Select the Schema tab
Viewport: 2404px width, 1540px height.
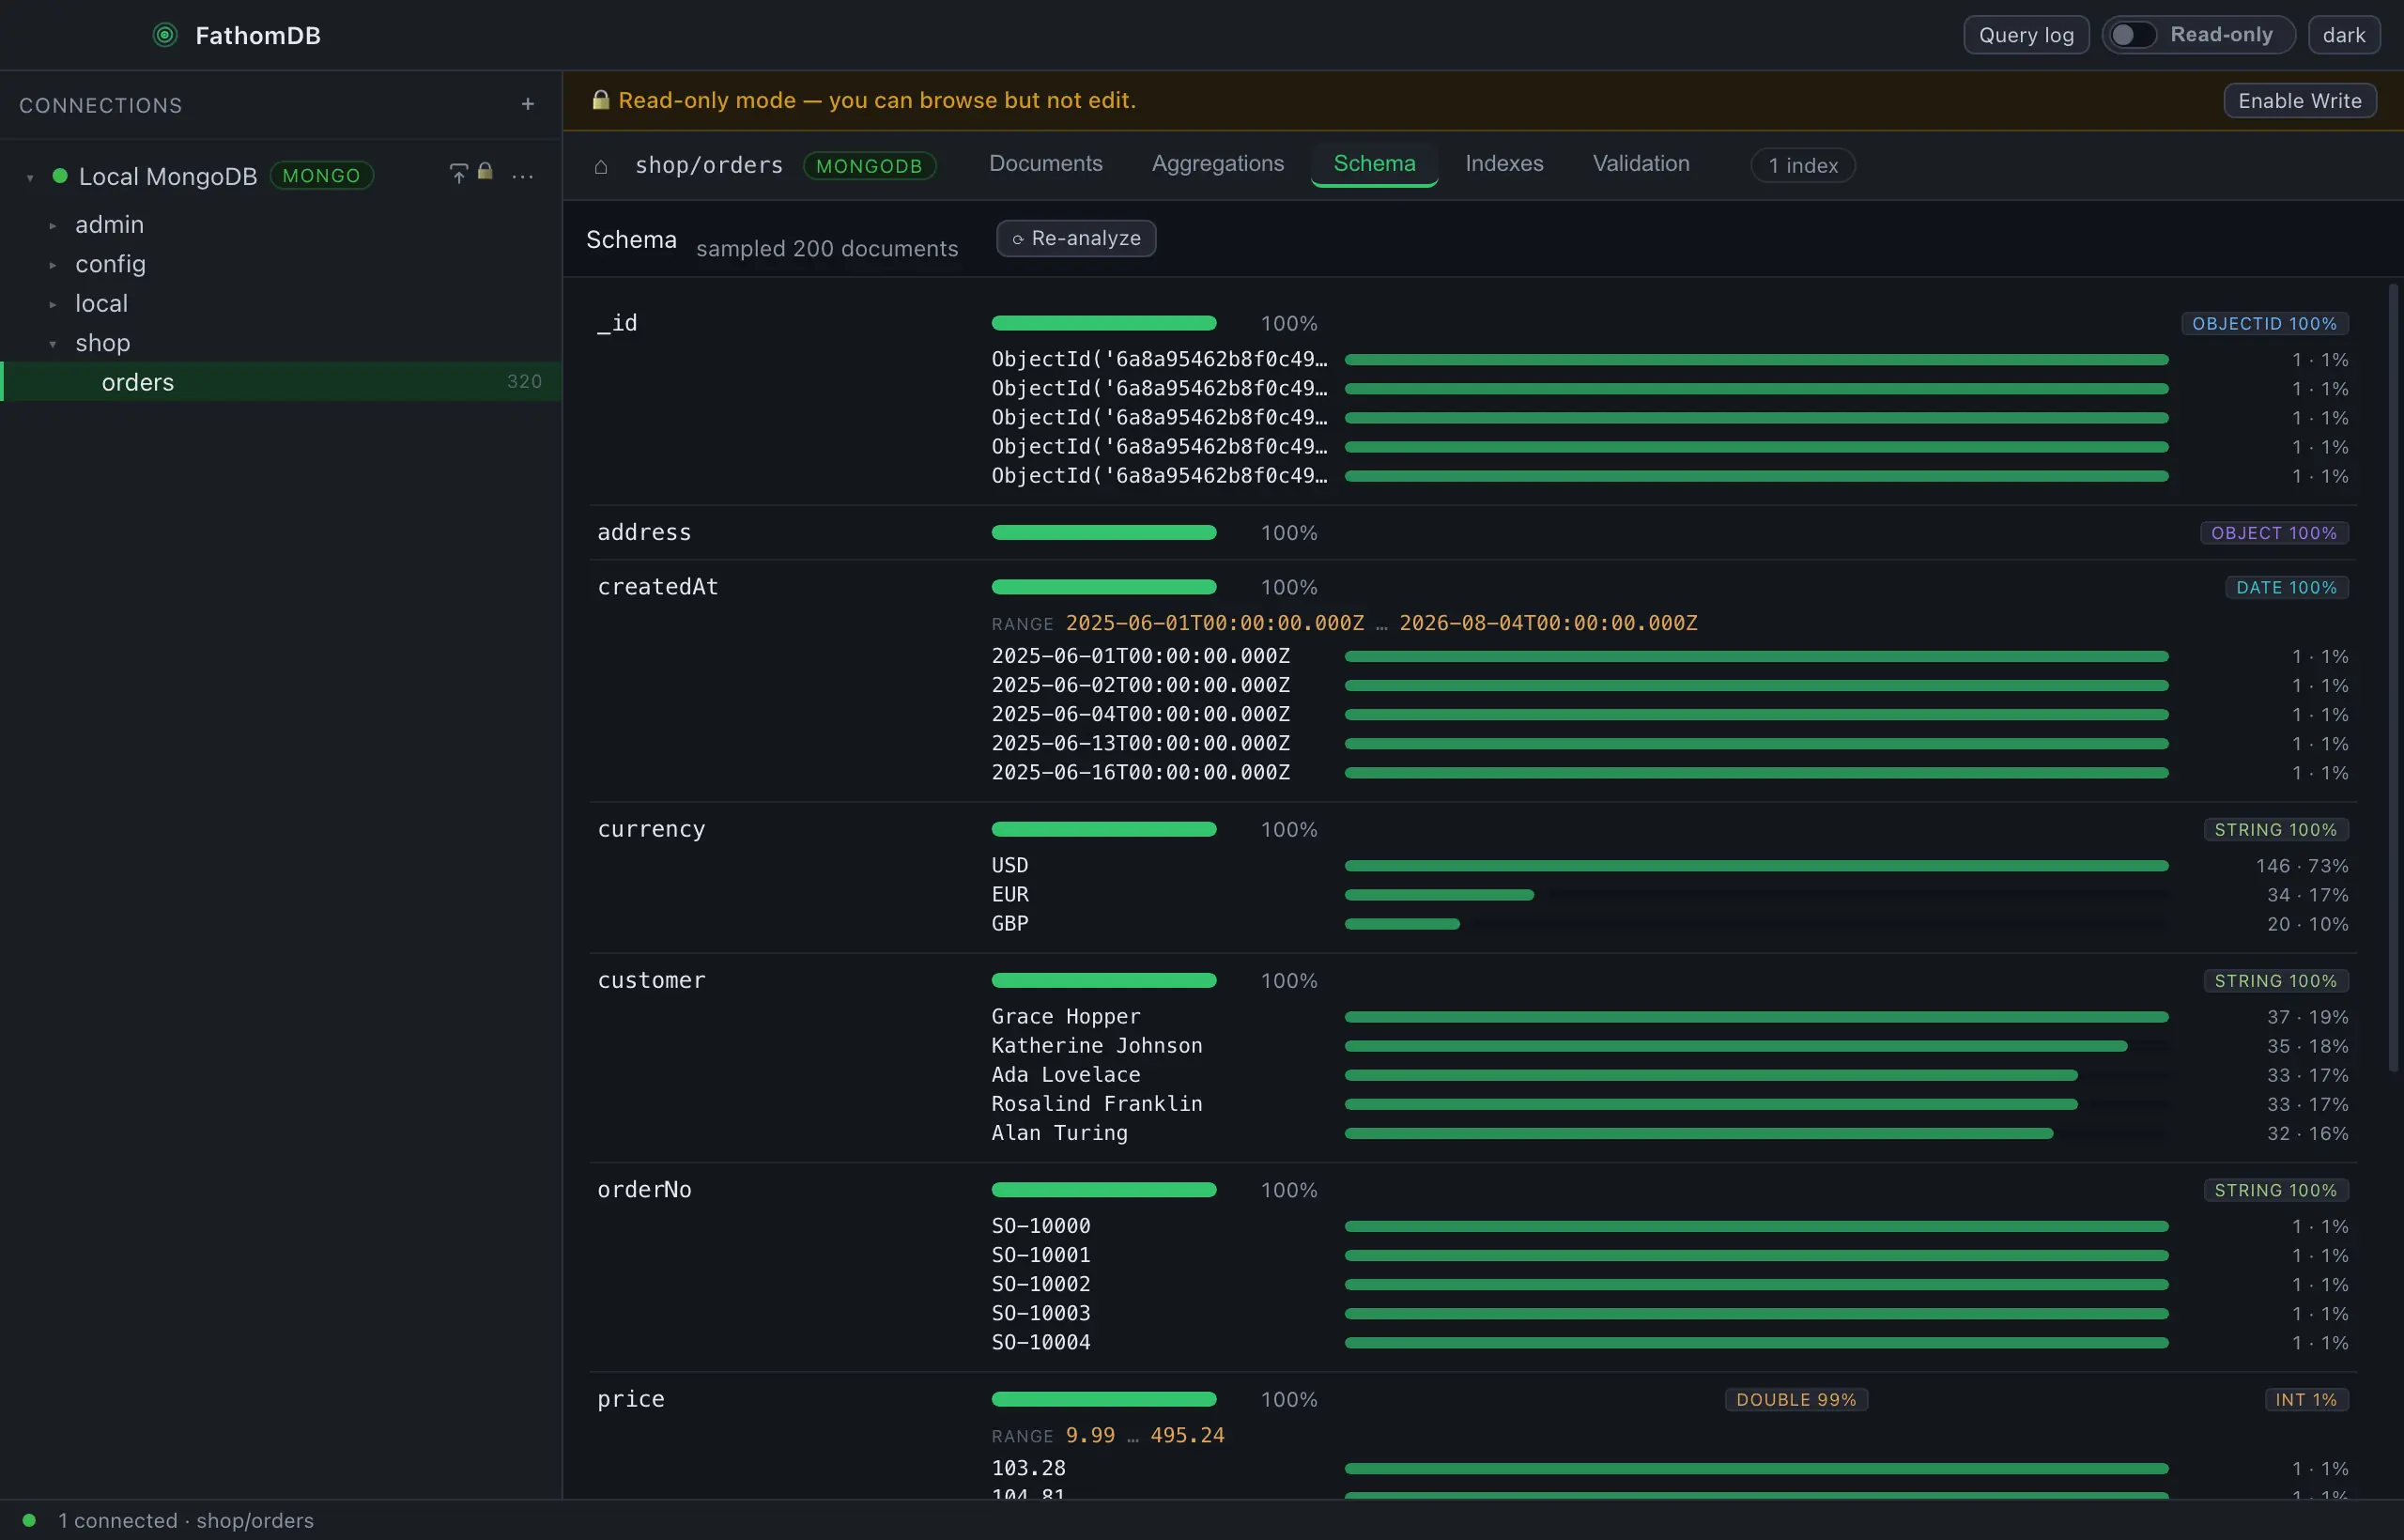pos(1374,164)
